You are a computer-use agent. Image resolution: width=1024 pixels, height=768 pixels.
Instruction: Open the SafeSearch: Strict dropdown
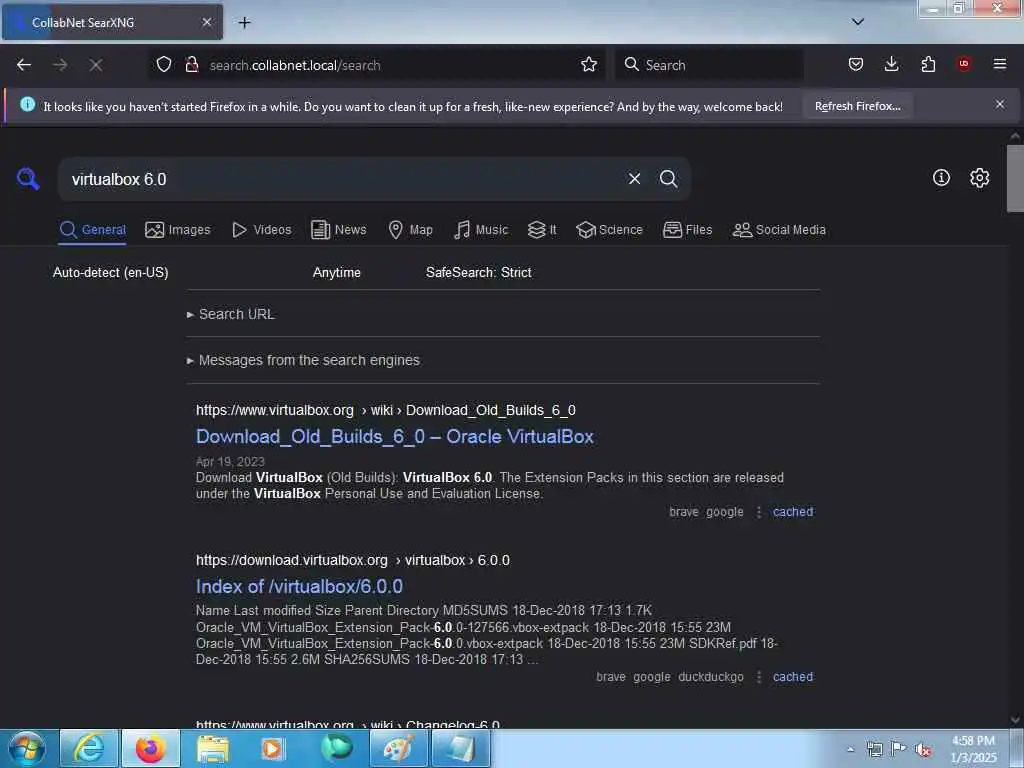(479, 272)
